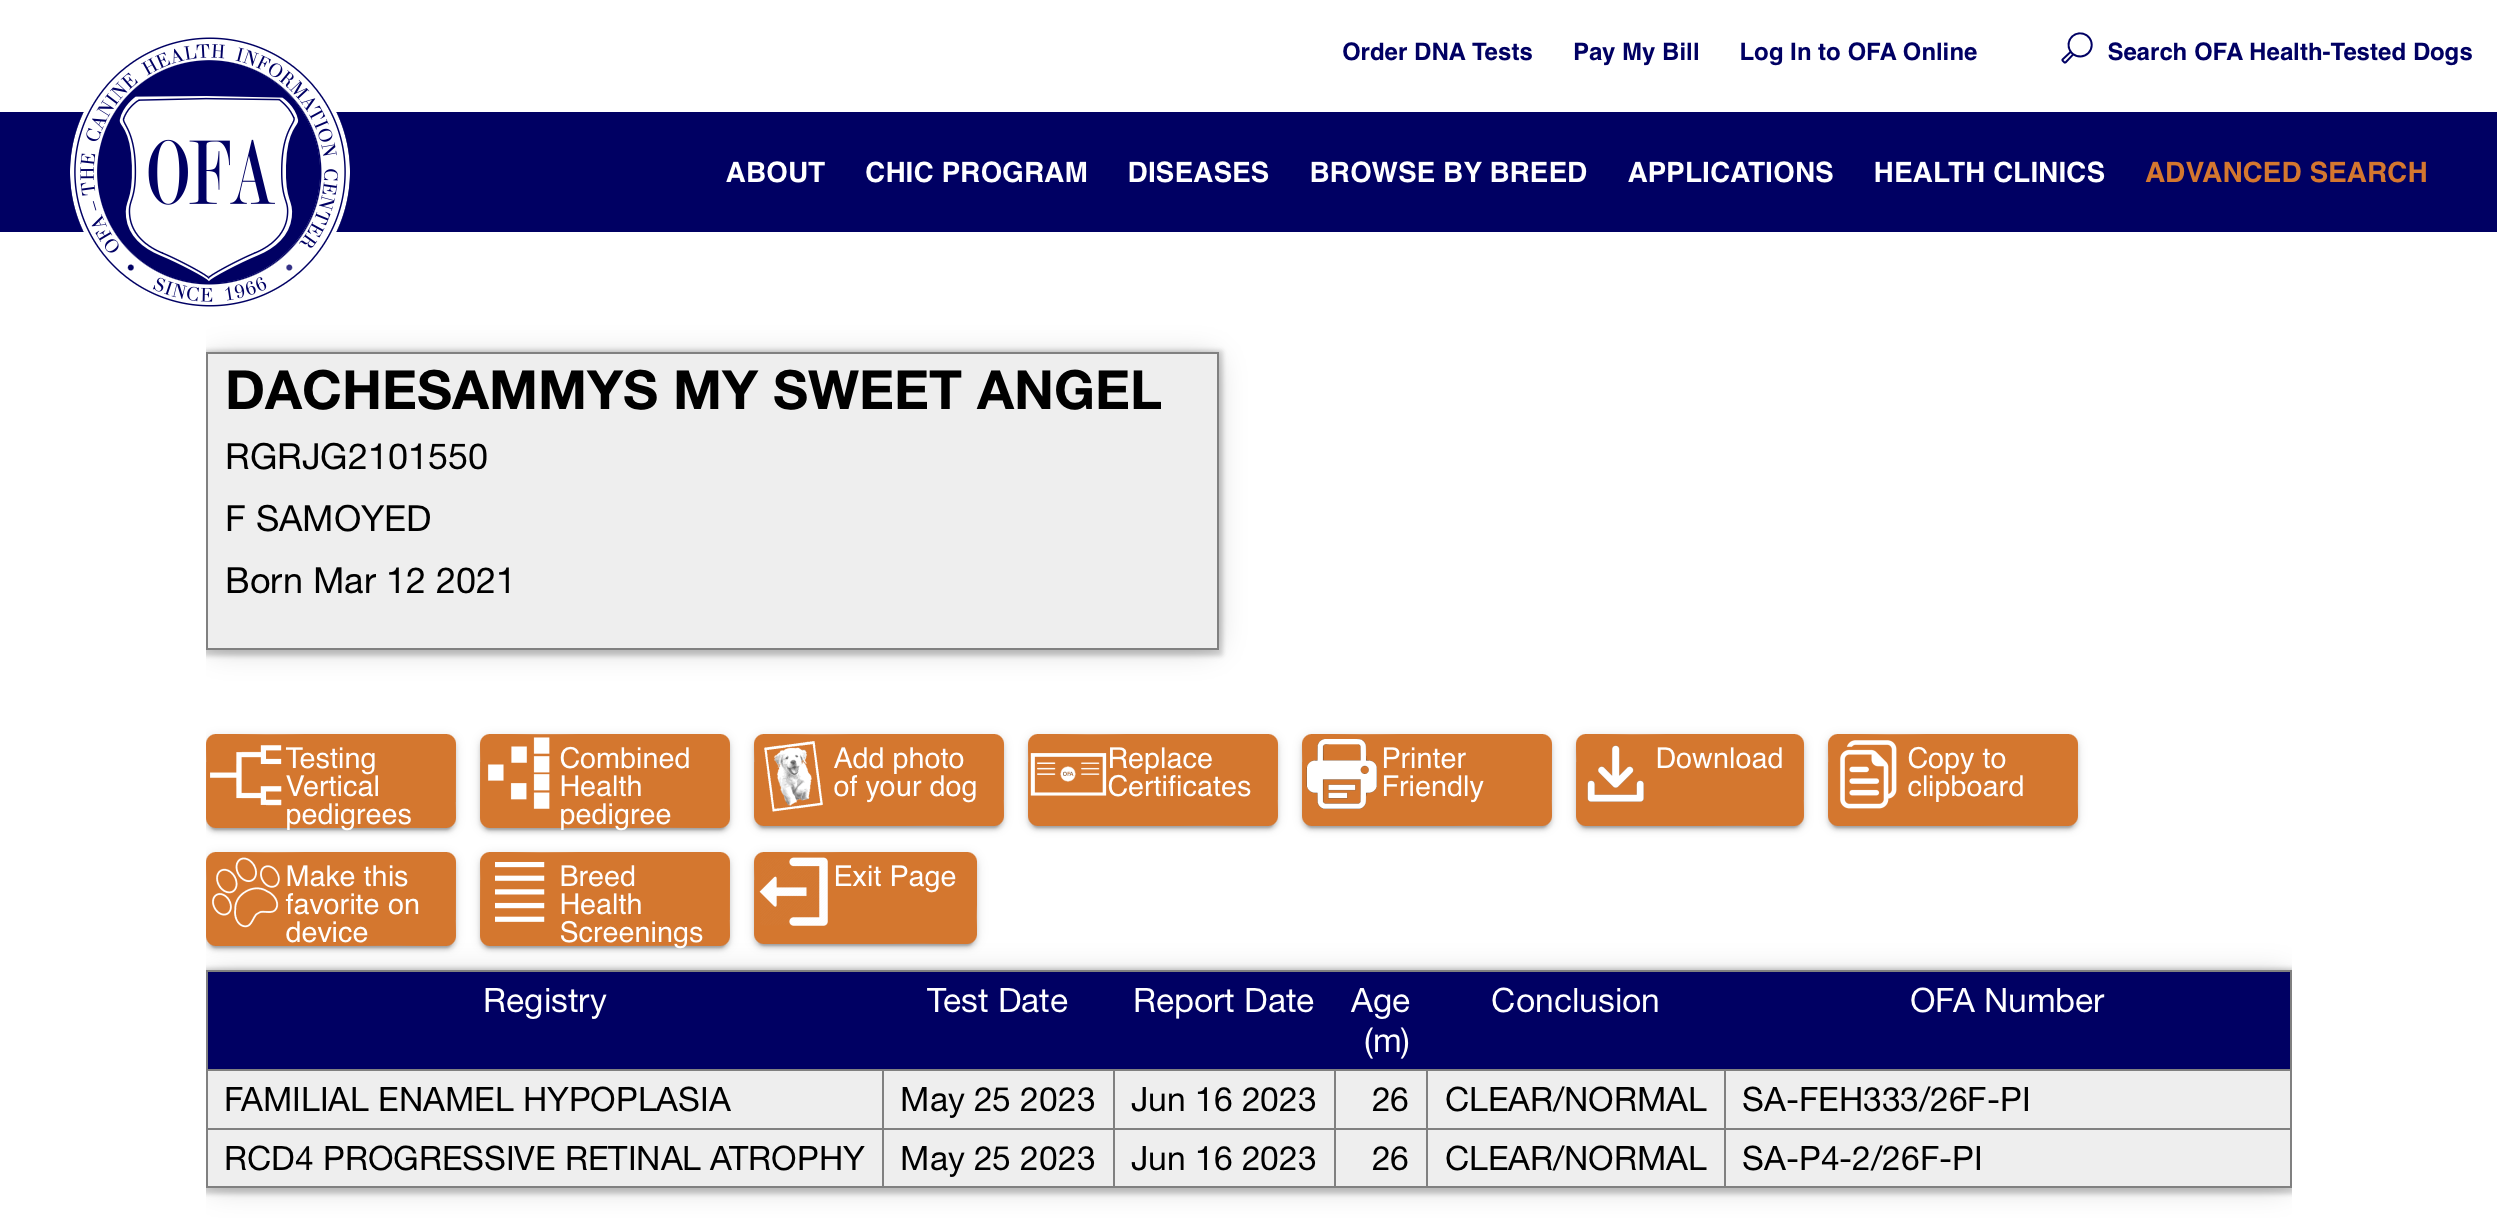Click the Download arrow icon
Viewport: 2497px width, 1218px height.
[1614, 774]
